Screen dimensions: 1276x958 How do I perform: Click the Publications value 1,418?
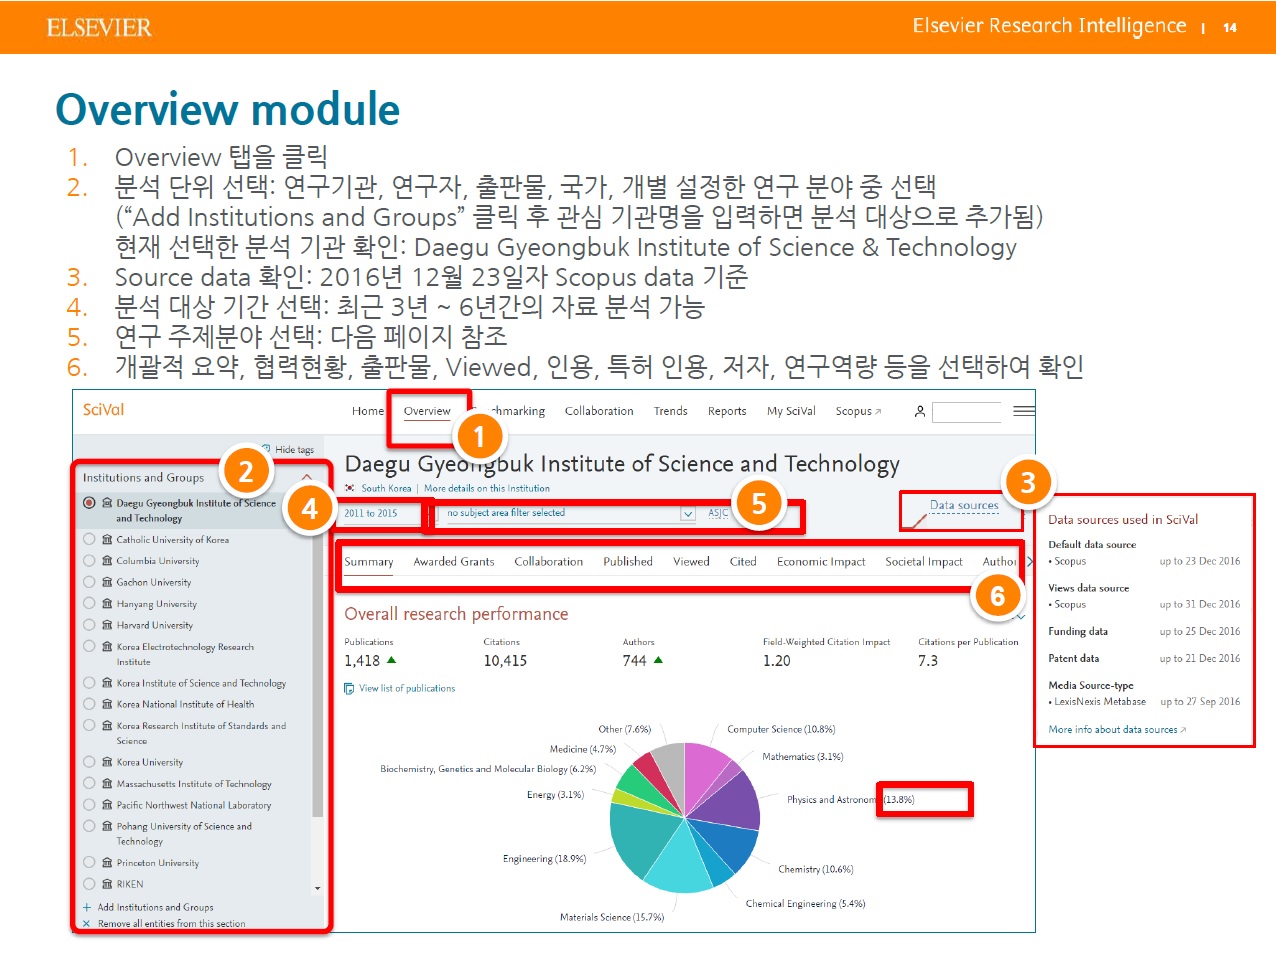(x=362, y=661)
